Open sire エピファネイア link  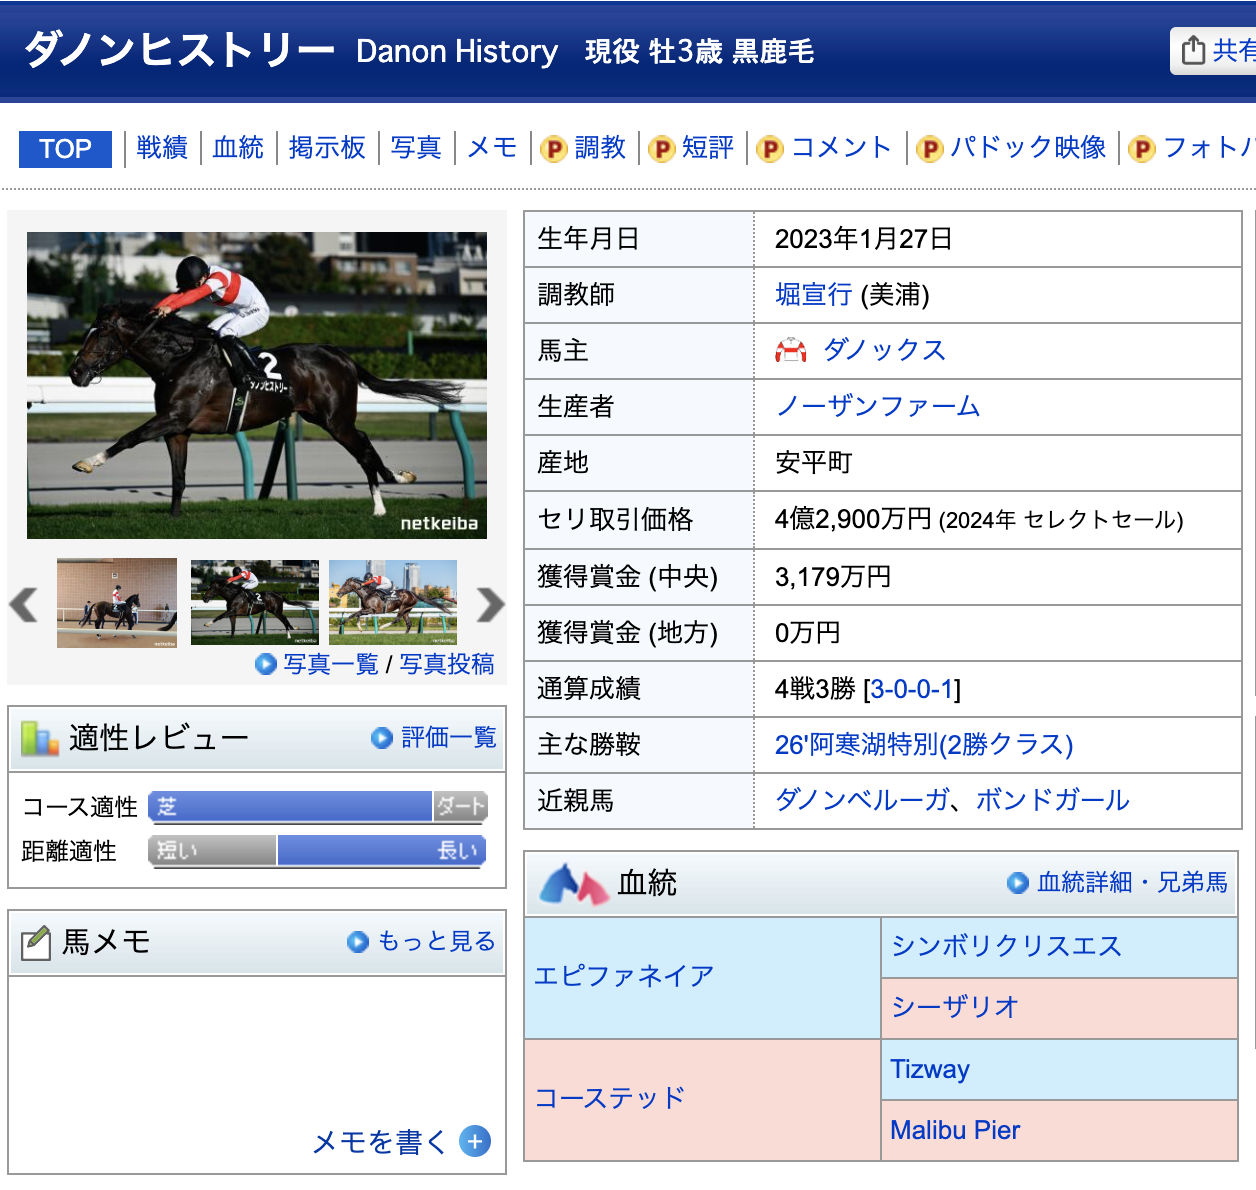point(624,976)
